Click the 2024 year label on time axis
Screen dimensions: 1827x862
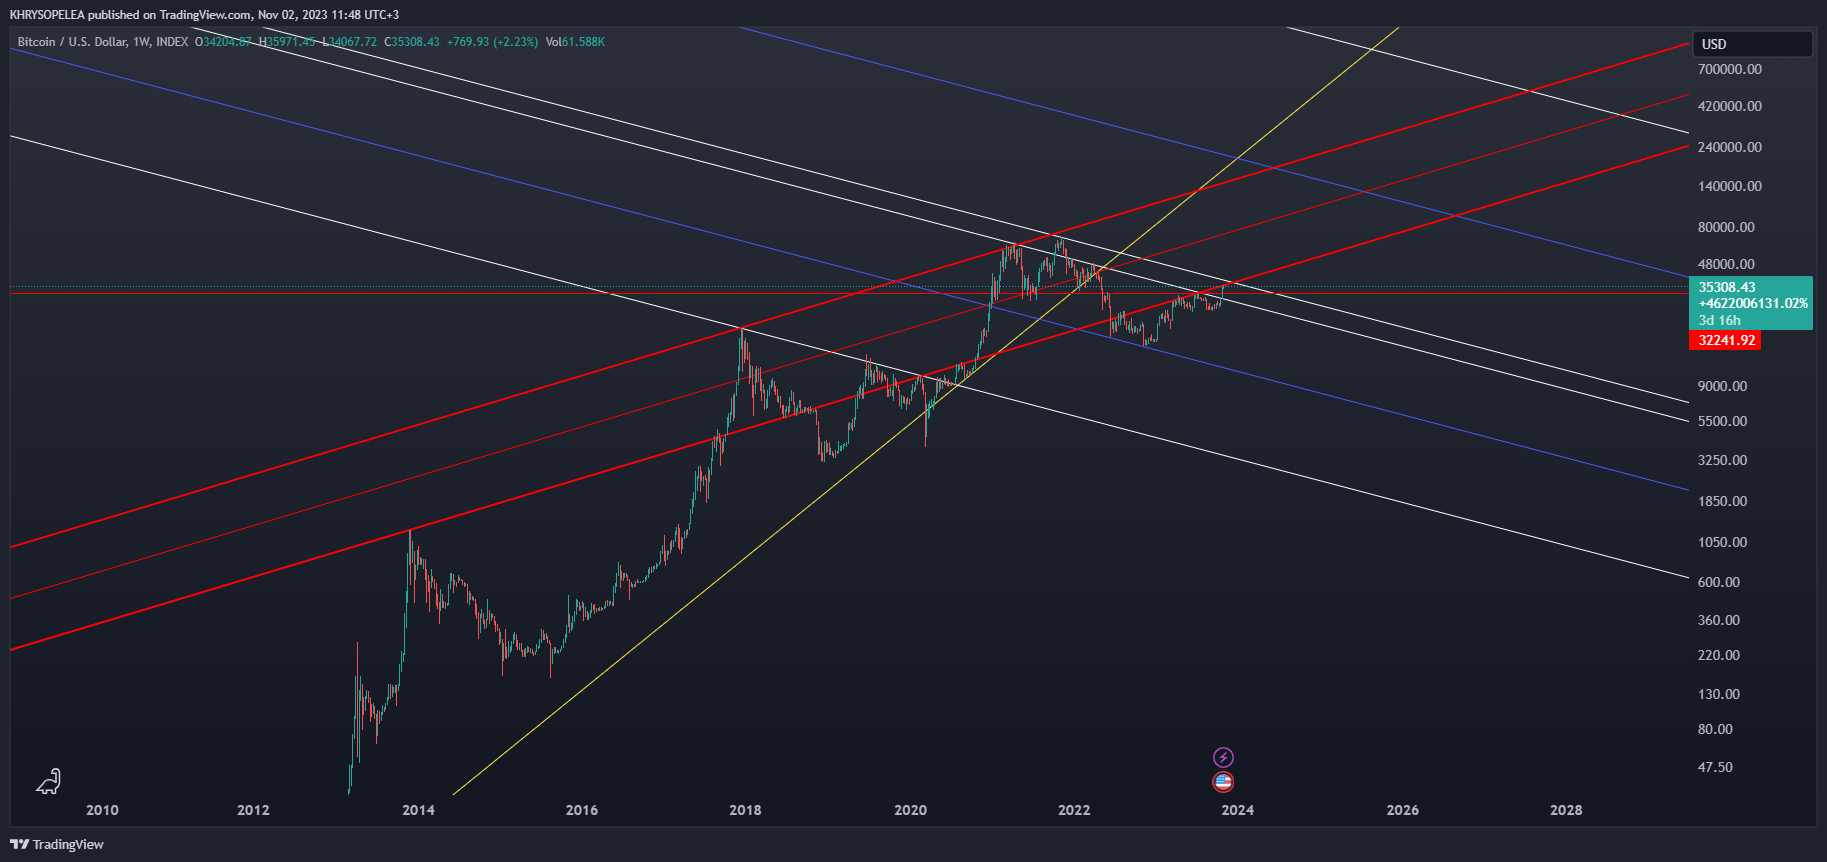(1237, 810)
